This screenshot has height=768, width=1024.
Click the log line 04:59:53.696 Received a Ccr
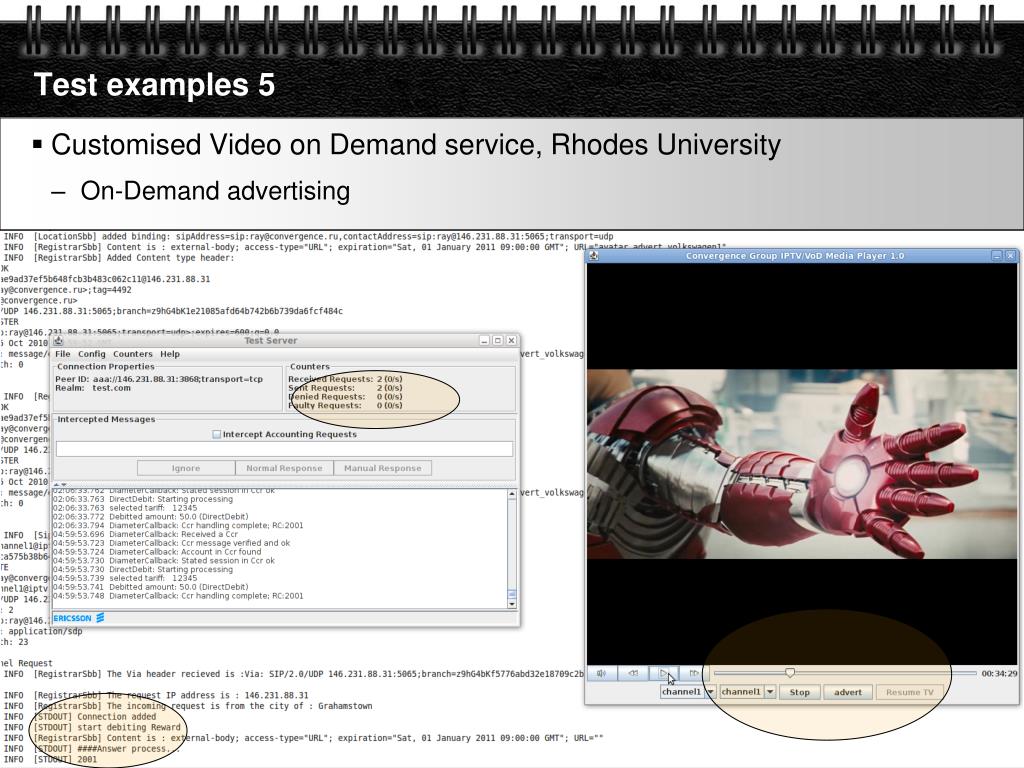point(146,534)
